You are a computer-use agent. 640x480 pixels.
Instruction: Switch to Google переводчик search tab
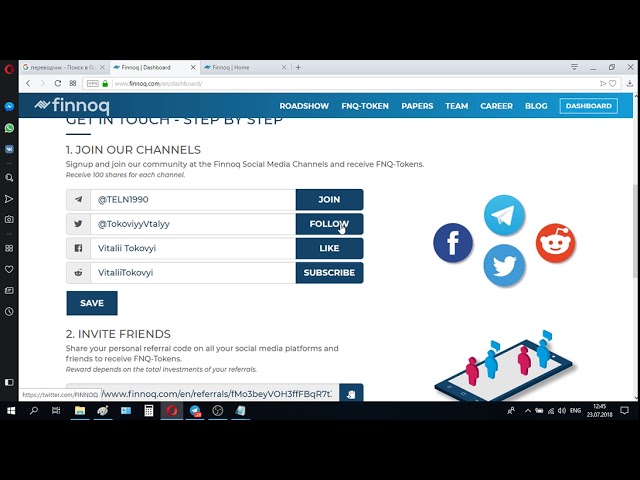pyautogui.click(x=64, y=67)
